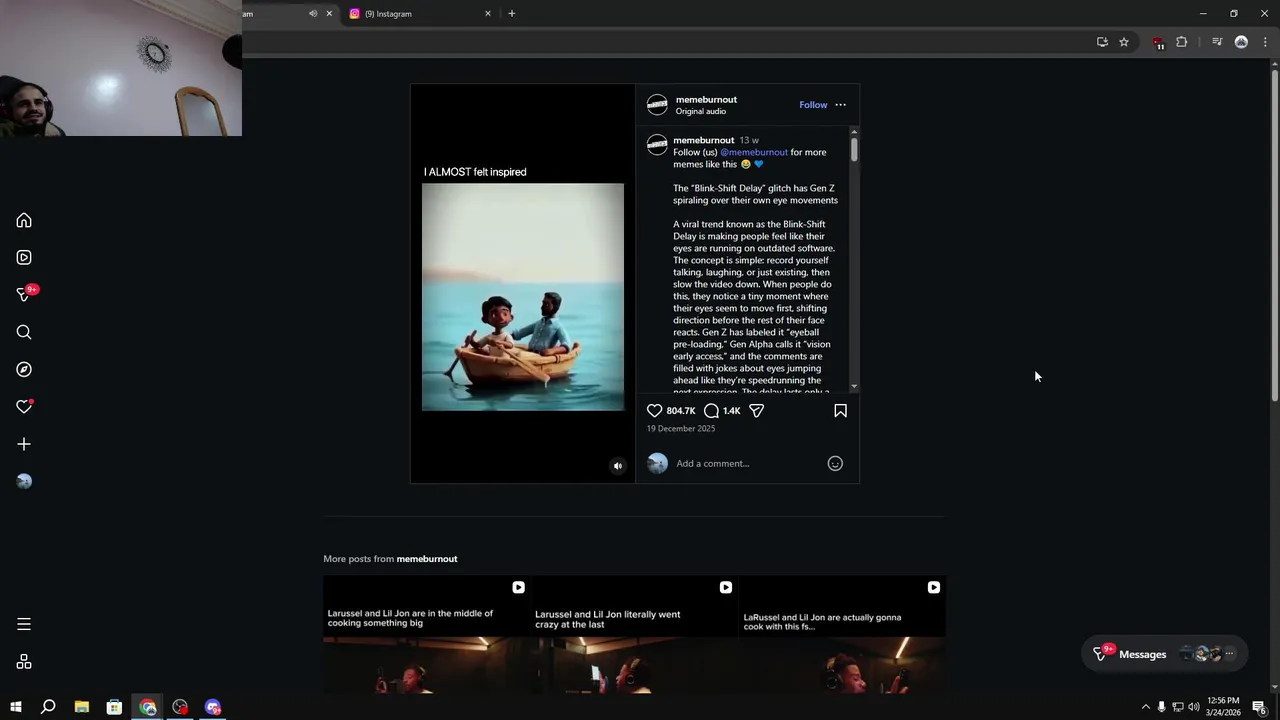This screenshot has width=1280, height=720.
Task: Open the memeburnout avatar beside caption
Action: pyautogui.click(x=657, y=145)
